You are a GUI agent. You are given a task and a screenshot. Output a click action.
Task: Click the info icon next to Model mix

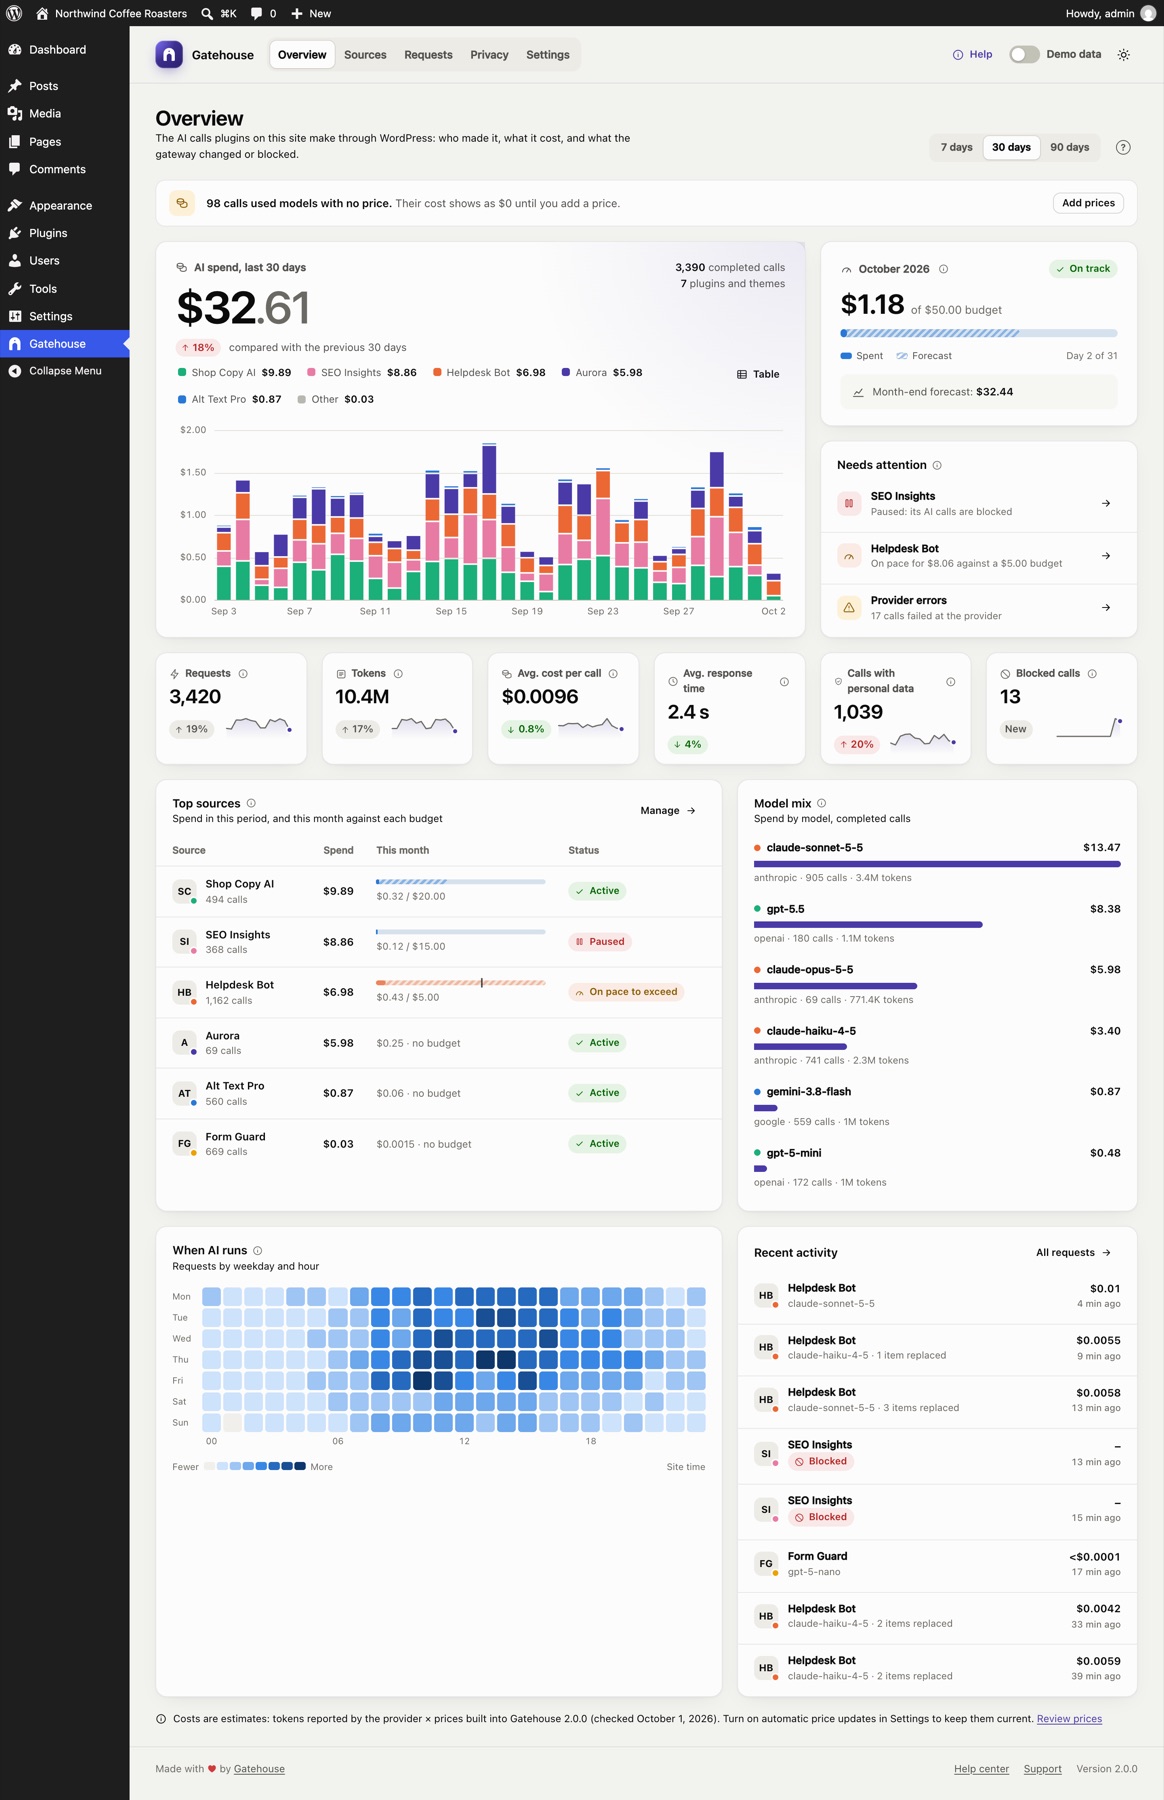click(822, 803)
